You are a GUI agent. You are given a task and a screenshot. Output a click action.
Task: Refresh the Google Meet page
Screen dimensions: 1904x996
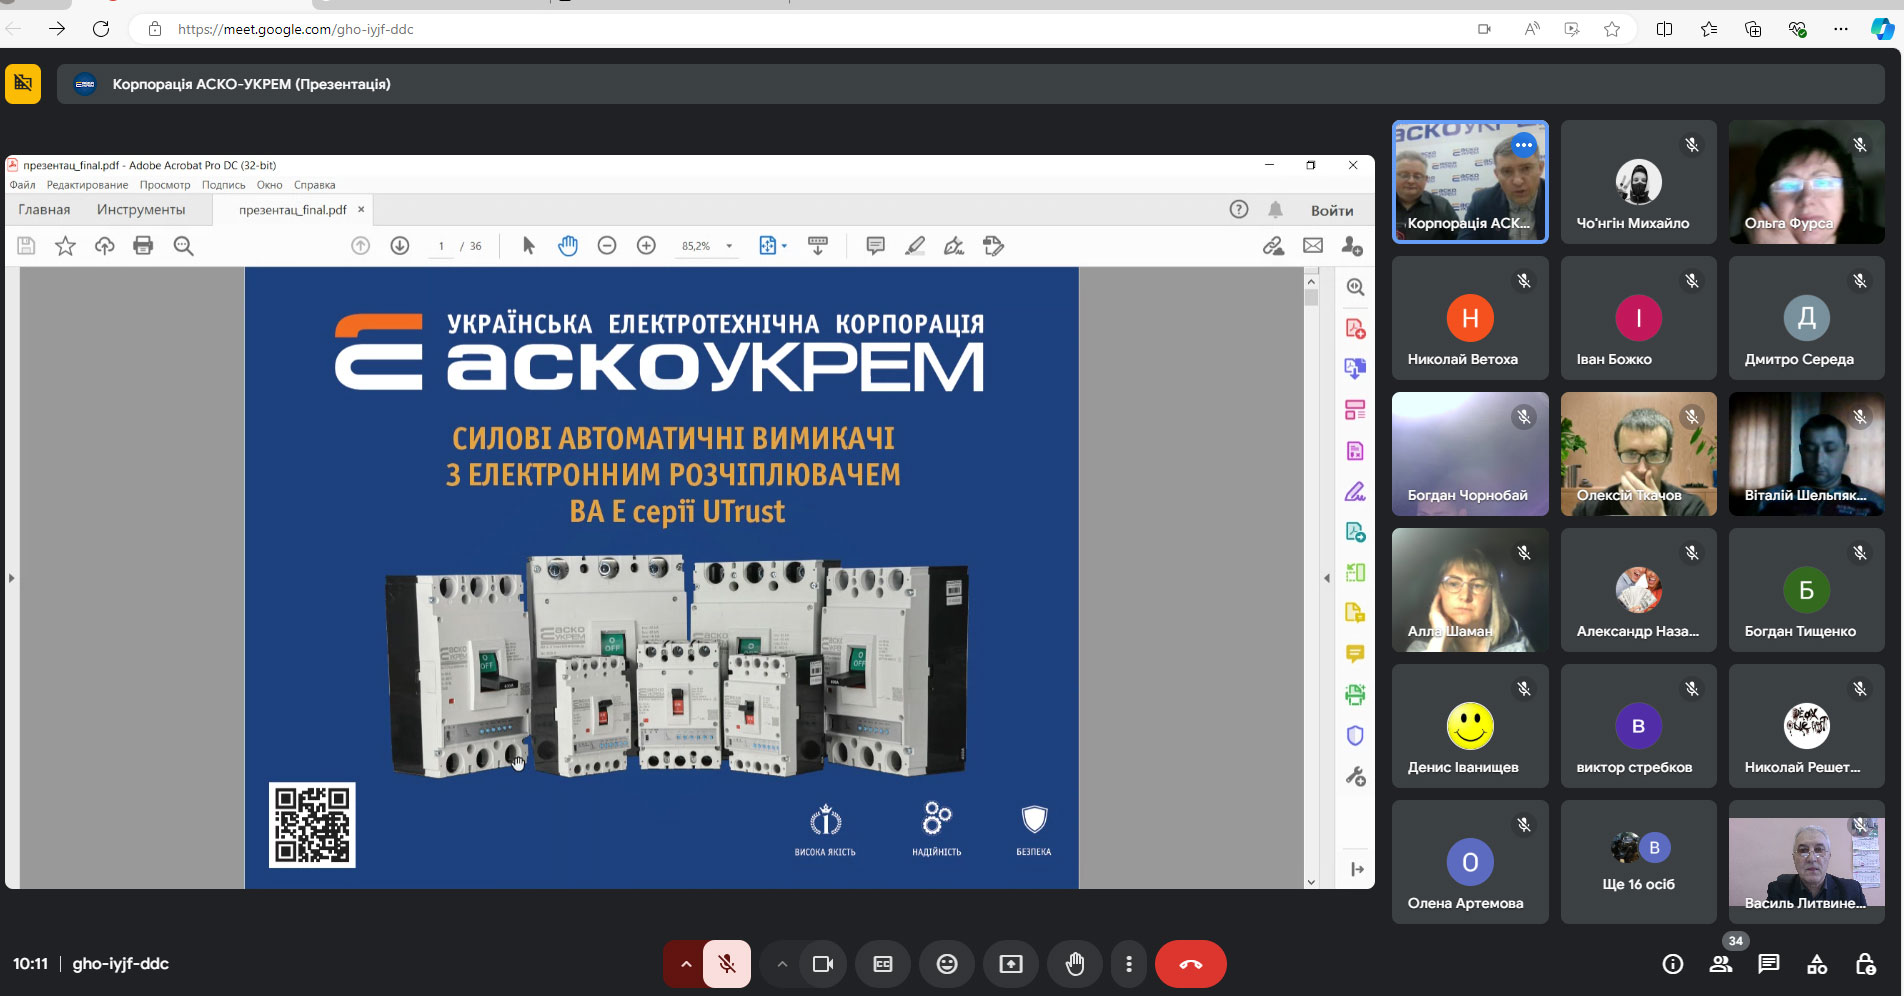(x=101, y=29)
